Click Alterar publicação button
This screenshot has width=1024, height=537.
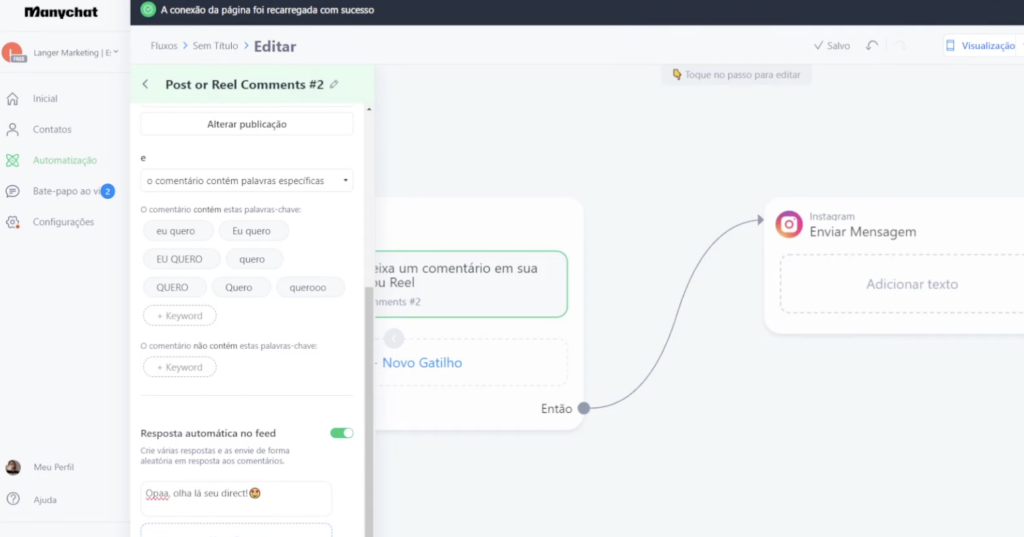(x=246, y=124)
